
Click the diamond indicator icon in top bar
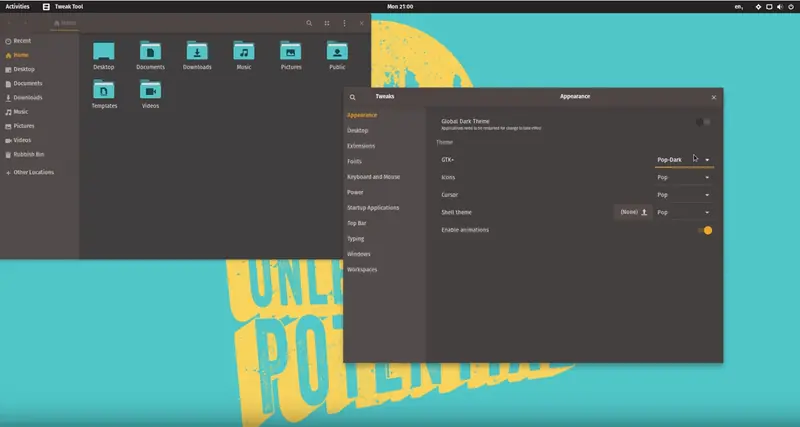tap(758, 7)
